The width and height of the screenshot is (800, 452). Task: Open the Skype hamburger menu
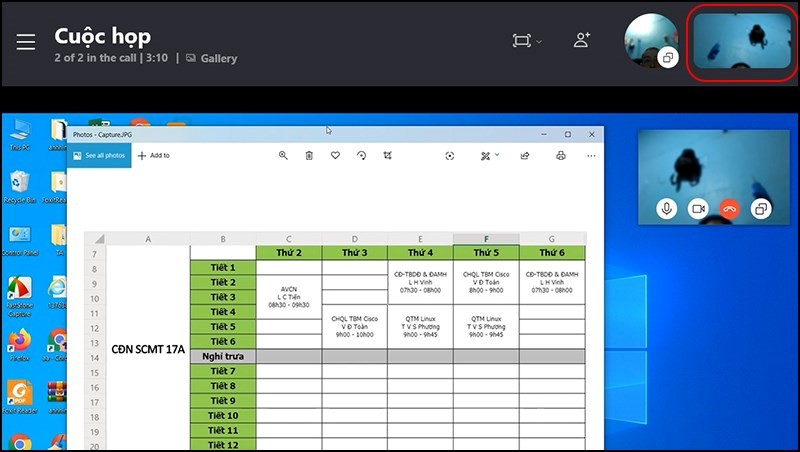click(x=26, y=42)
